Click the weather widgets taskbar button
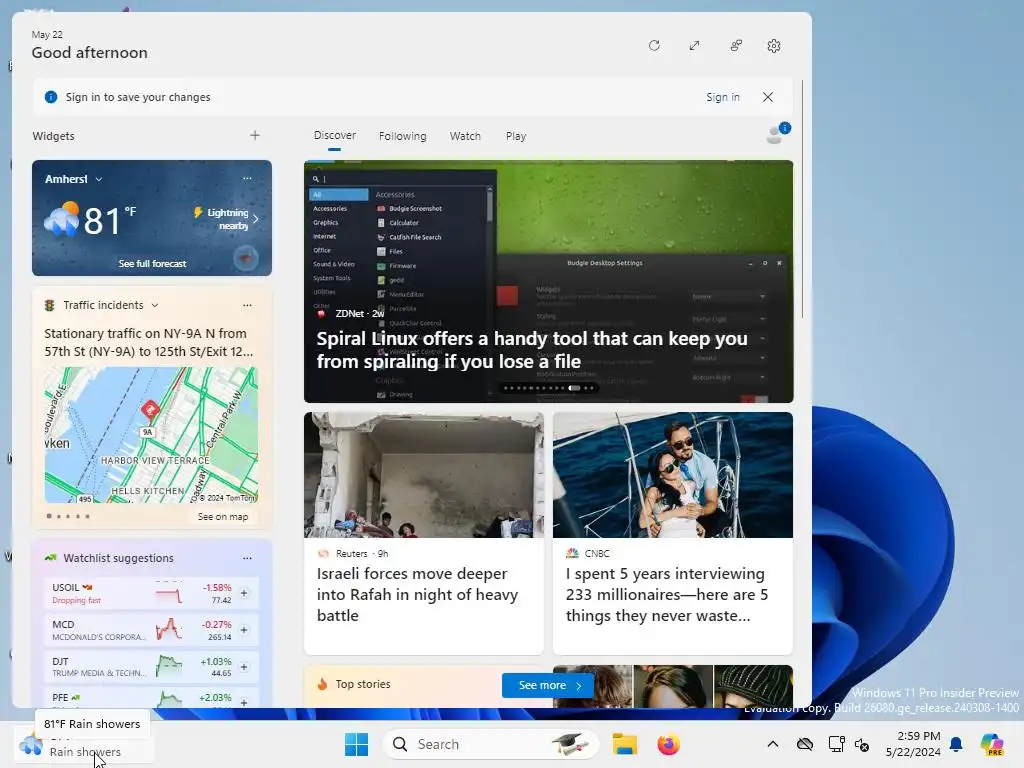This screenshot has height=768, width=1024. coord(84,744)
